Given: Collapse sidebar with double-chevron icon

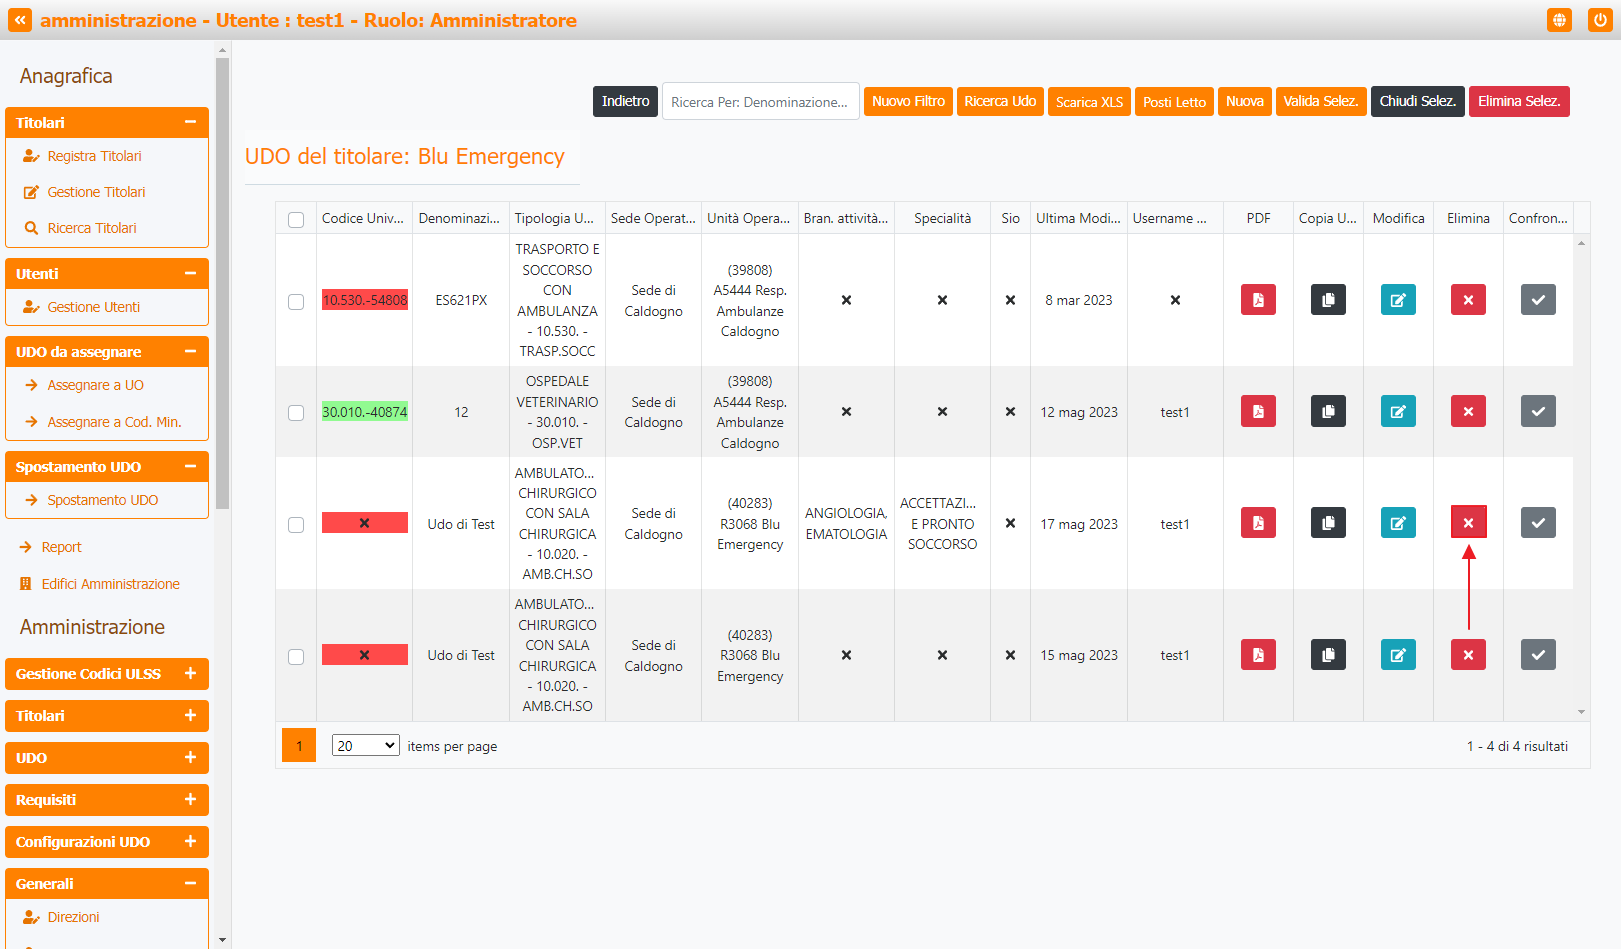Looking at the screenshot, I should (20, 20).
